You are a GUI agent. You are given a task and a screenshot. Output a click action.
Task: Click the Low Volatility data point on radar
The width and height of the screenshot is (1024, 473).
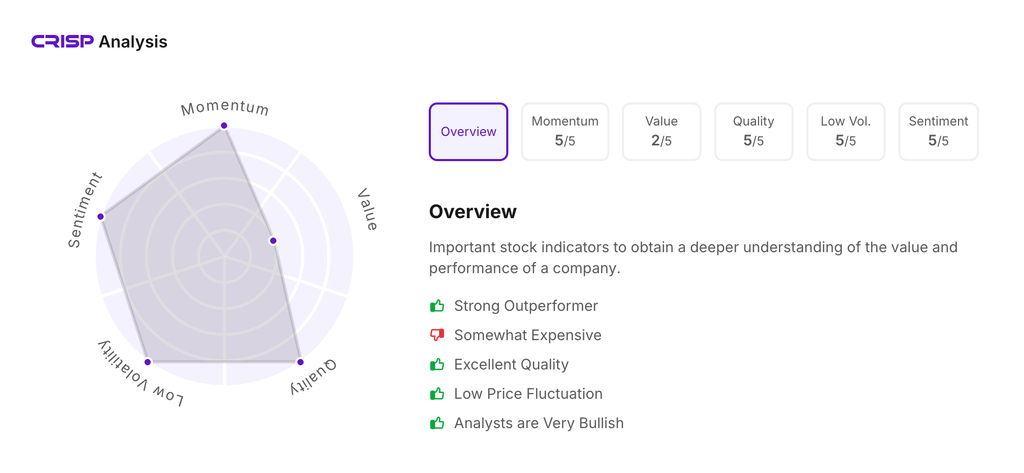(148, 362)
